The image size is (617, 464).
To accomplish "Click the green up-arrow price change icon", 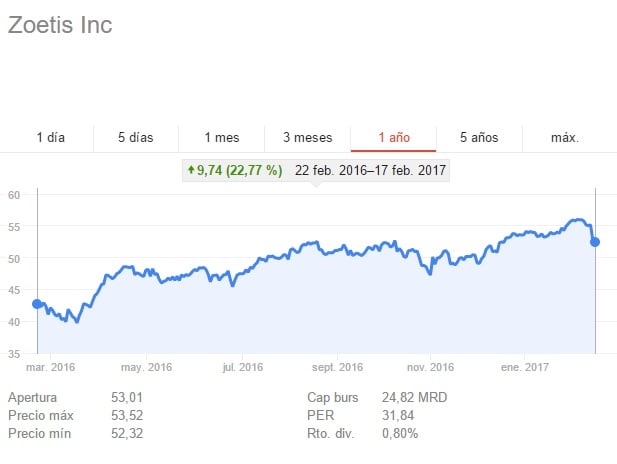I will [190, 171].
